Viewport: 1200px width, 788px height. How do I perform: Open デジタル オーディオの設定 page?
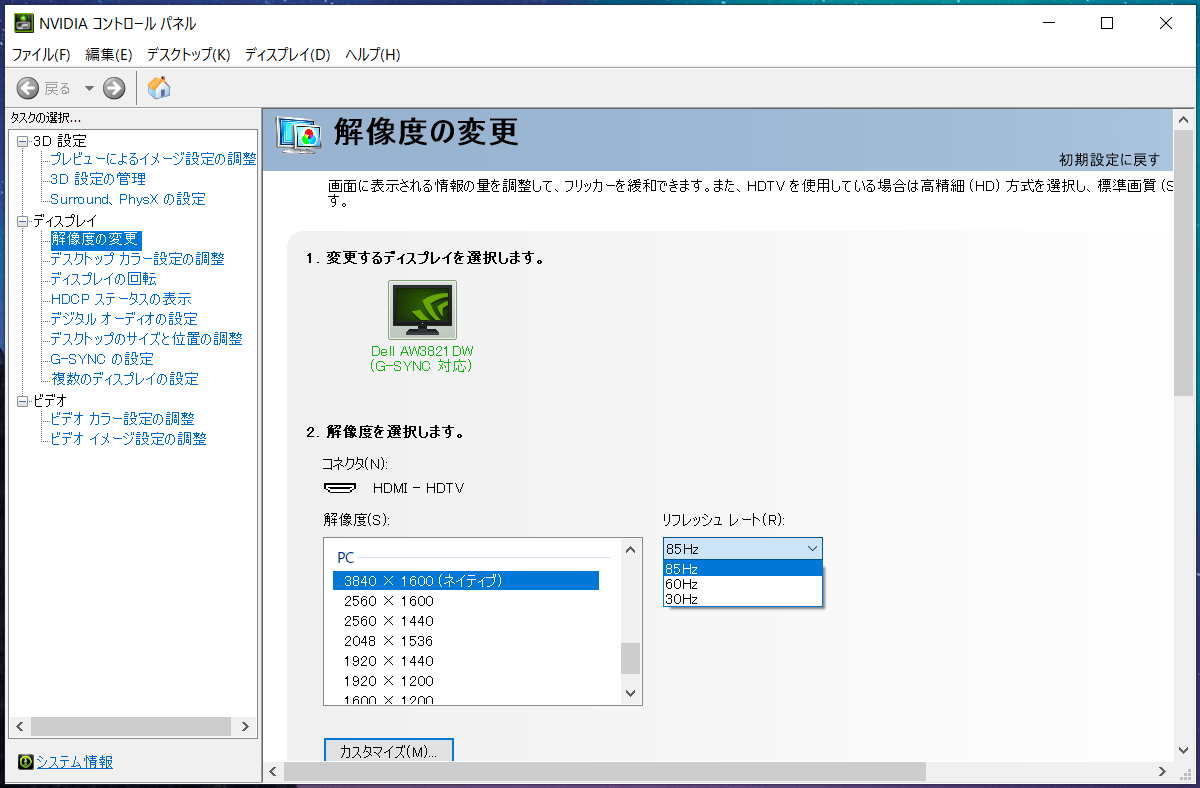tap(124, 319)
